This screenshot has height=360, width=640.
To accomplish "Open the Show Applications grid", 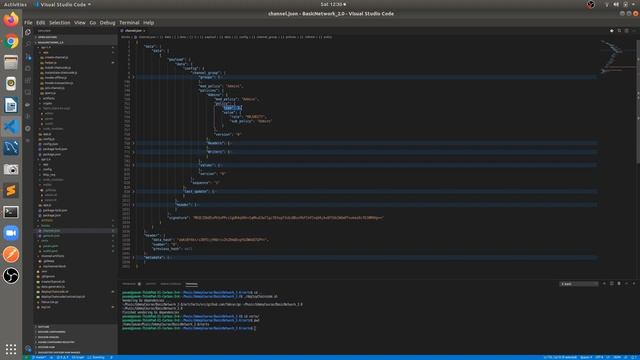I will pyautogui.click(x=11, y=349).
